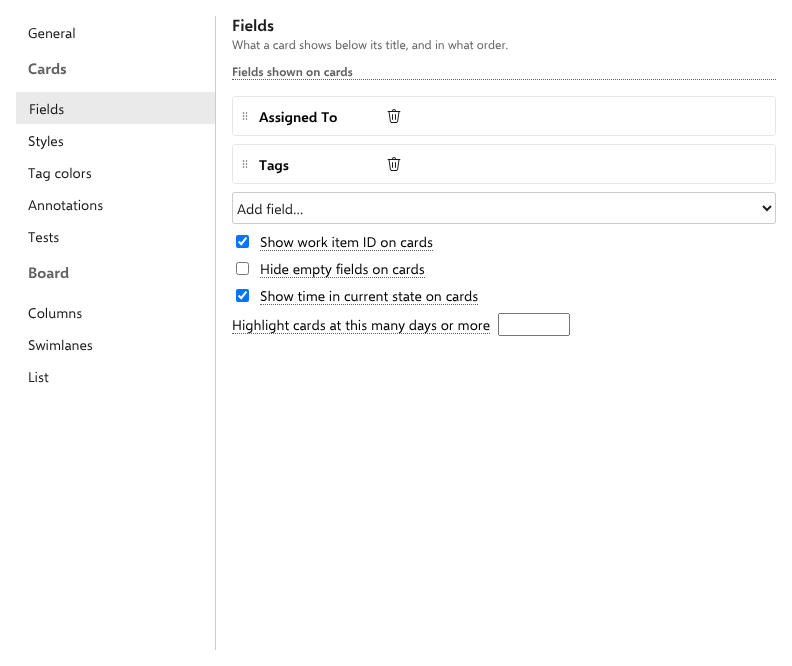The width and height of the screenshot is (792, 666).
Task: Select the Fields settings page
Action: point(116,108)
